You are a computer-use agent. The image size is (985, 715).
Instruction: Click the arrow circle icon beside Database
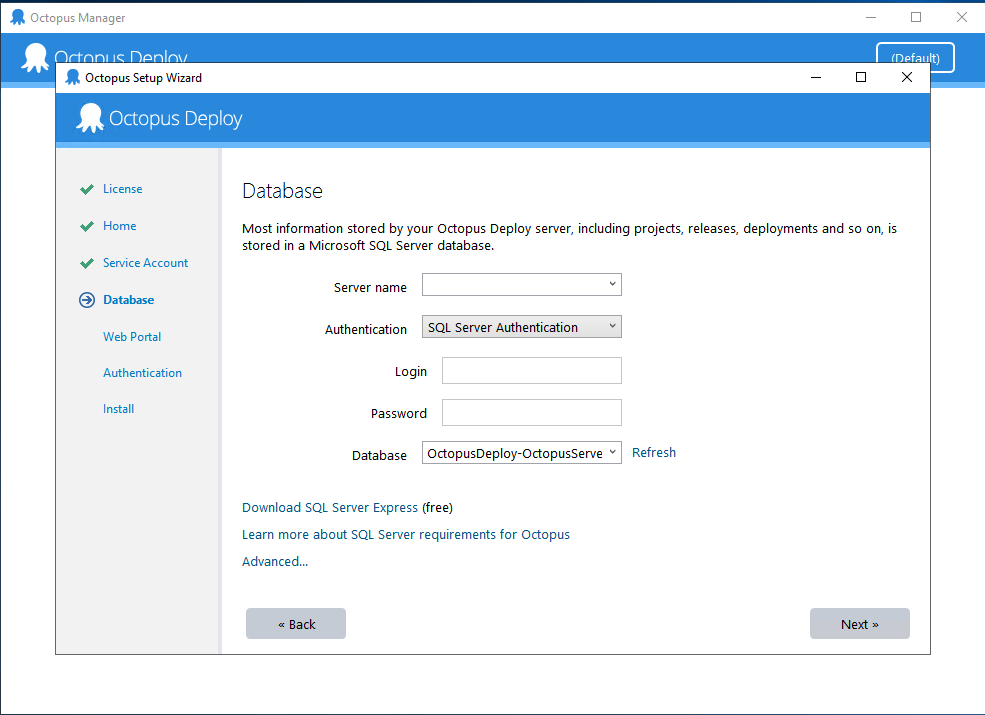[87, 300]
